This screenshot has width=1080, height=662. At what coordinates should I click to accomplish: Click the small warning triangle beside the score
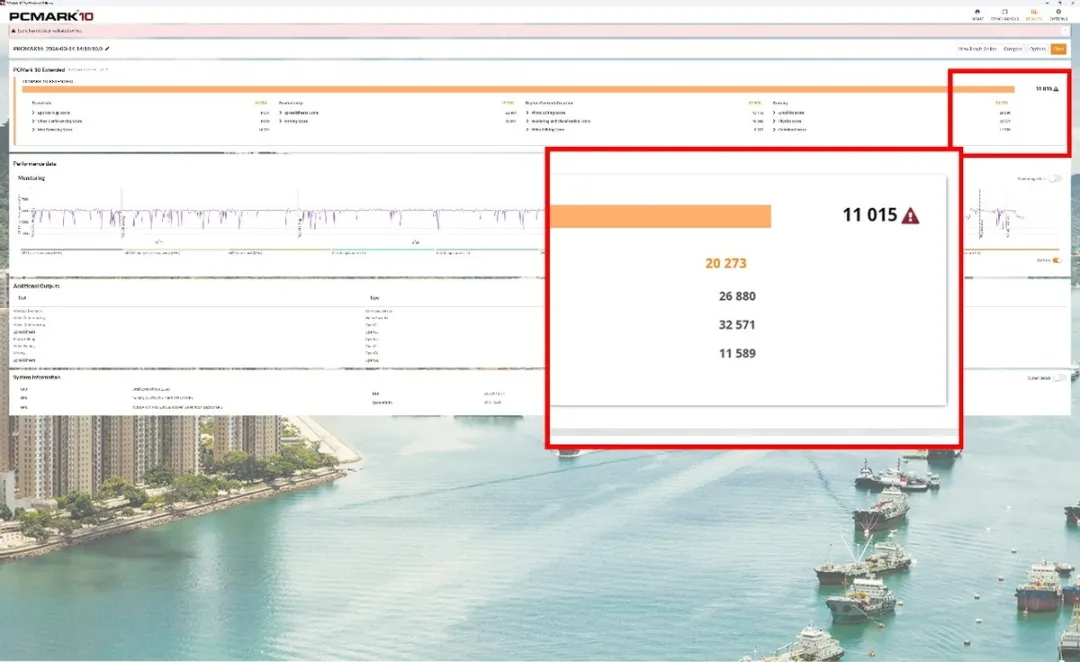pyautogui.click(x=1056, y=89)
